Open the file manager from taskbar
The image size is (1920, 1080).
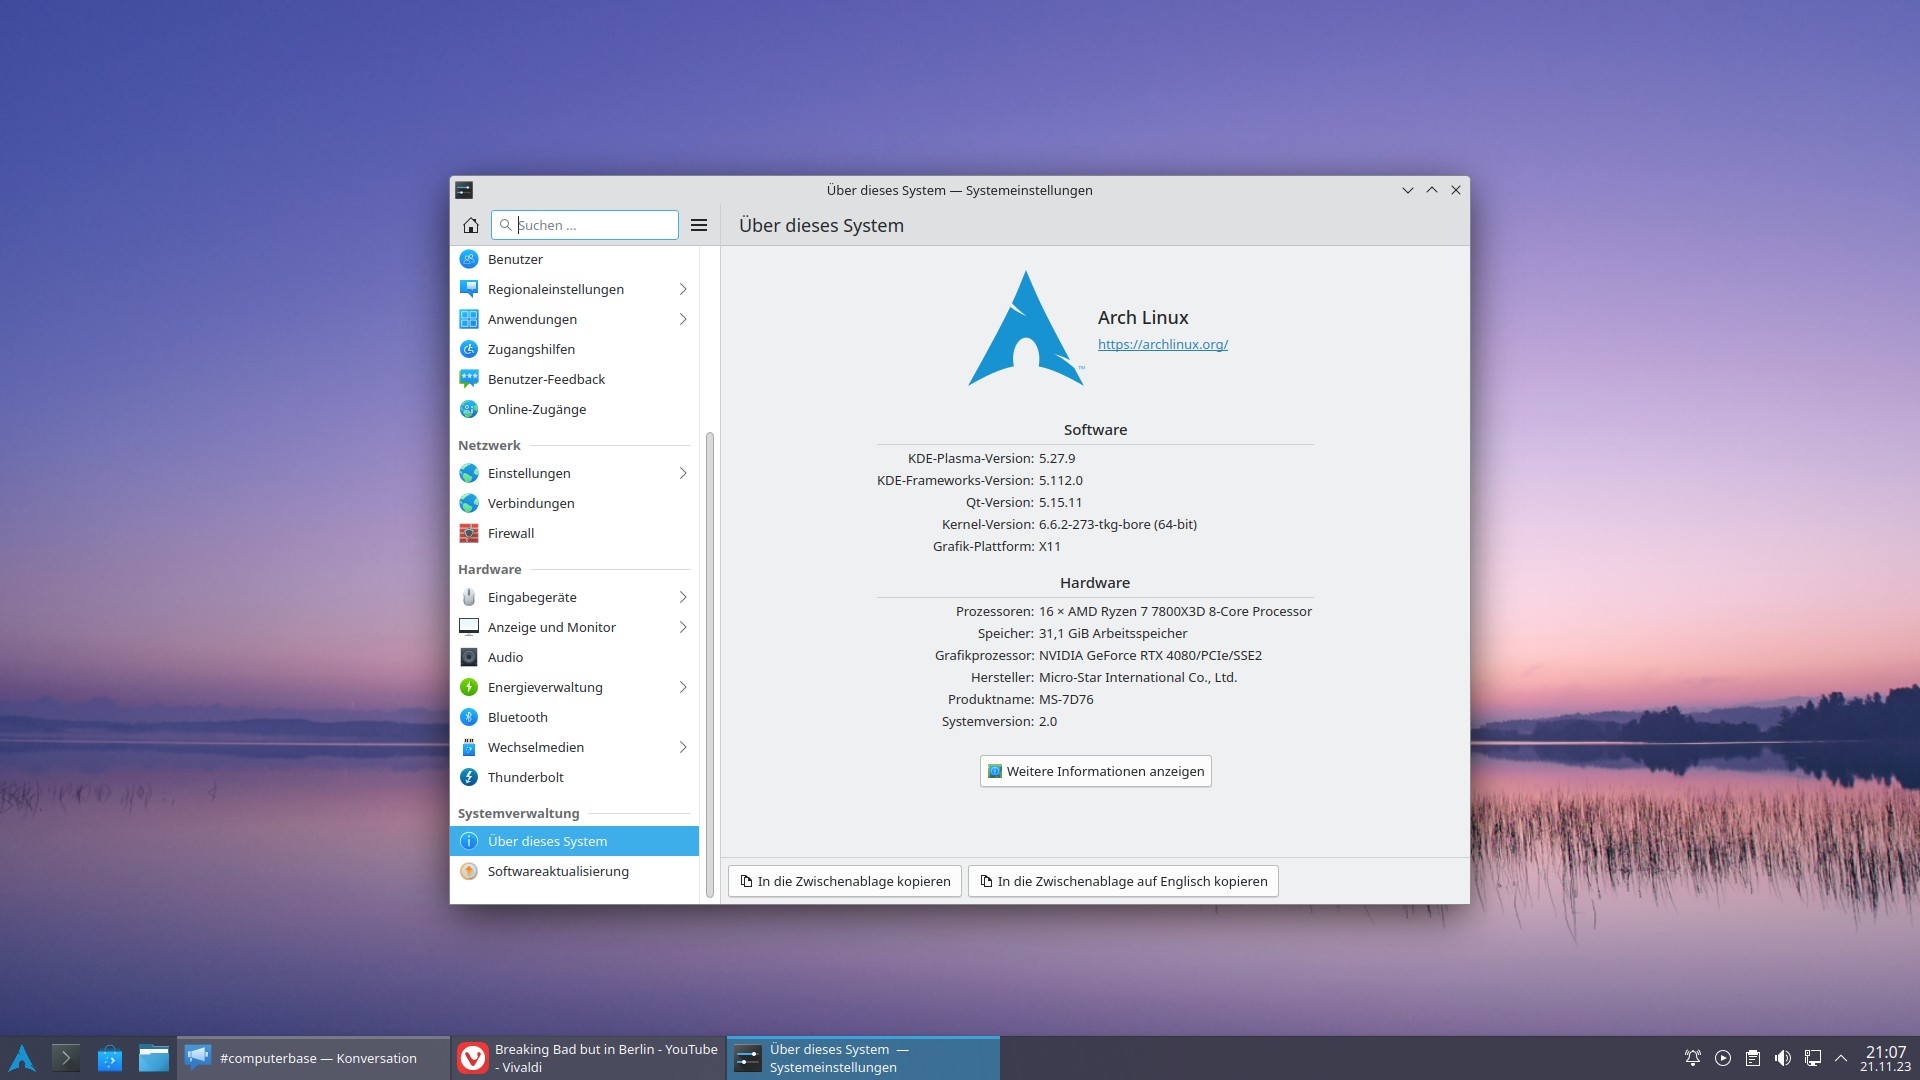[x=154, y=1058]
